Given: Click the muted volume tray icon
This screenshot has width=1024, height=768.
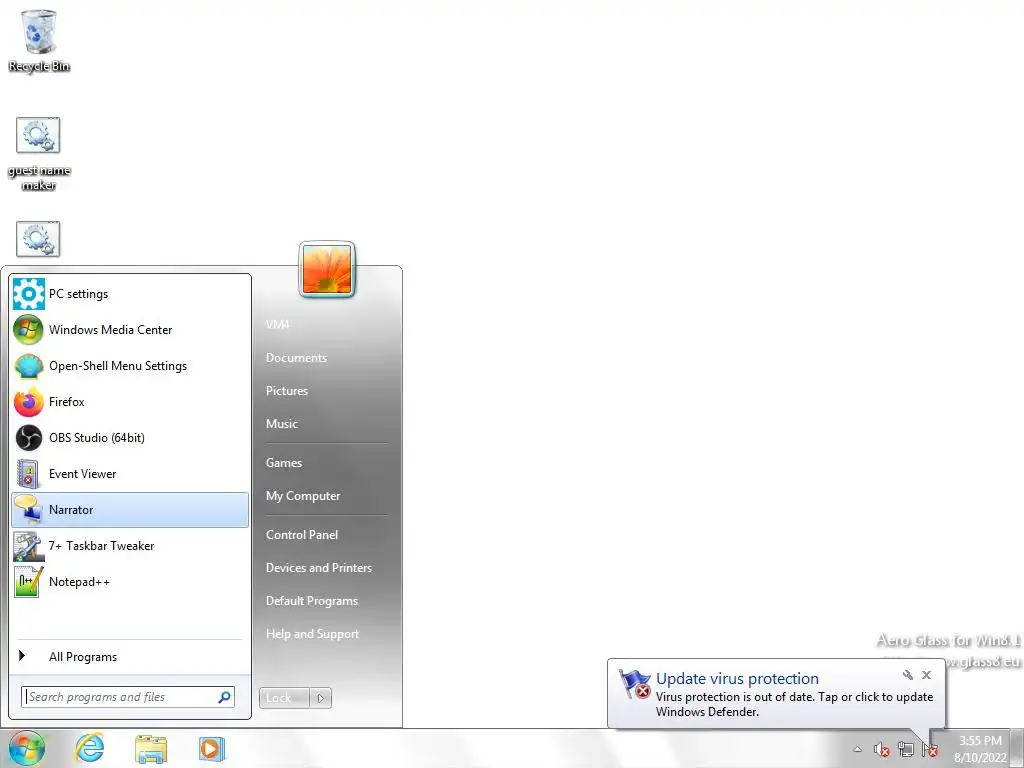Looking at the screenshot, I should [882, 750].
